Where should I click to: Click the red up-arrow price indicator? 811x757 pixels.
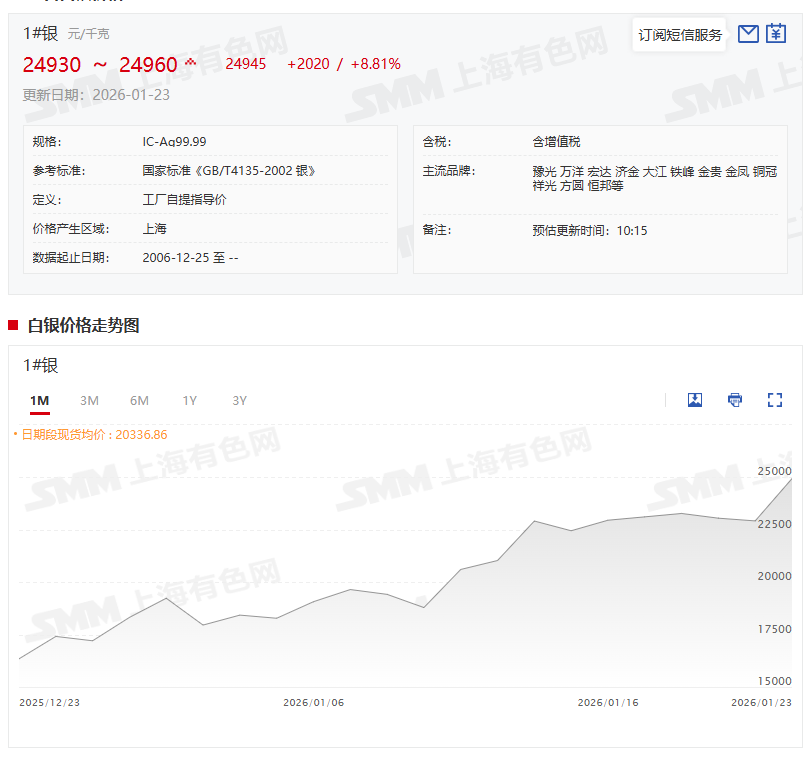pos(190,64)
